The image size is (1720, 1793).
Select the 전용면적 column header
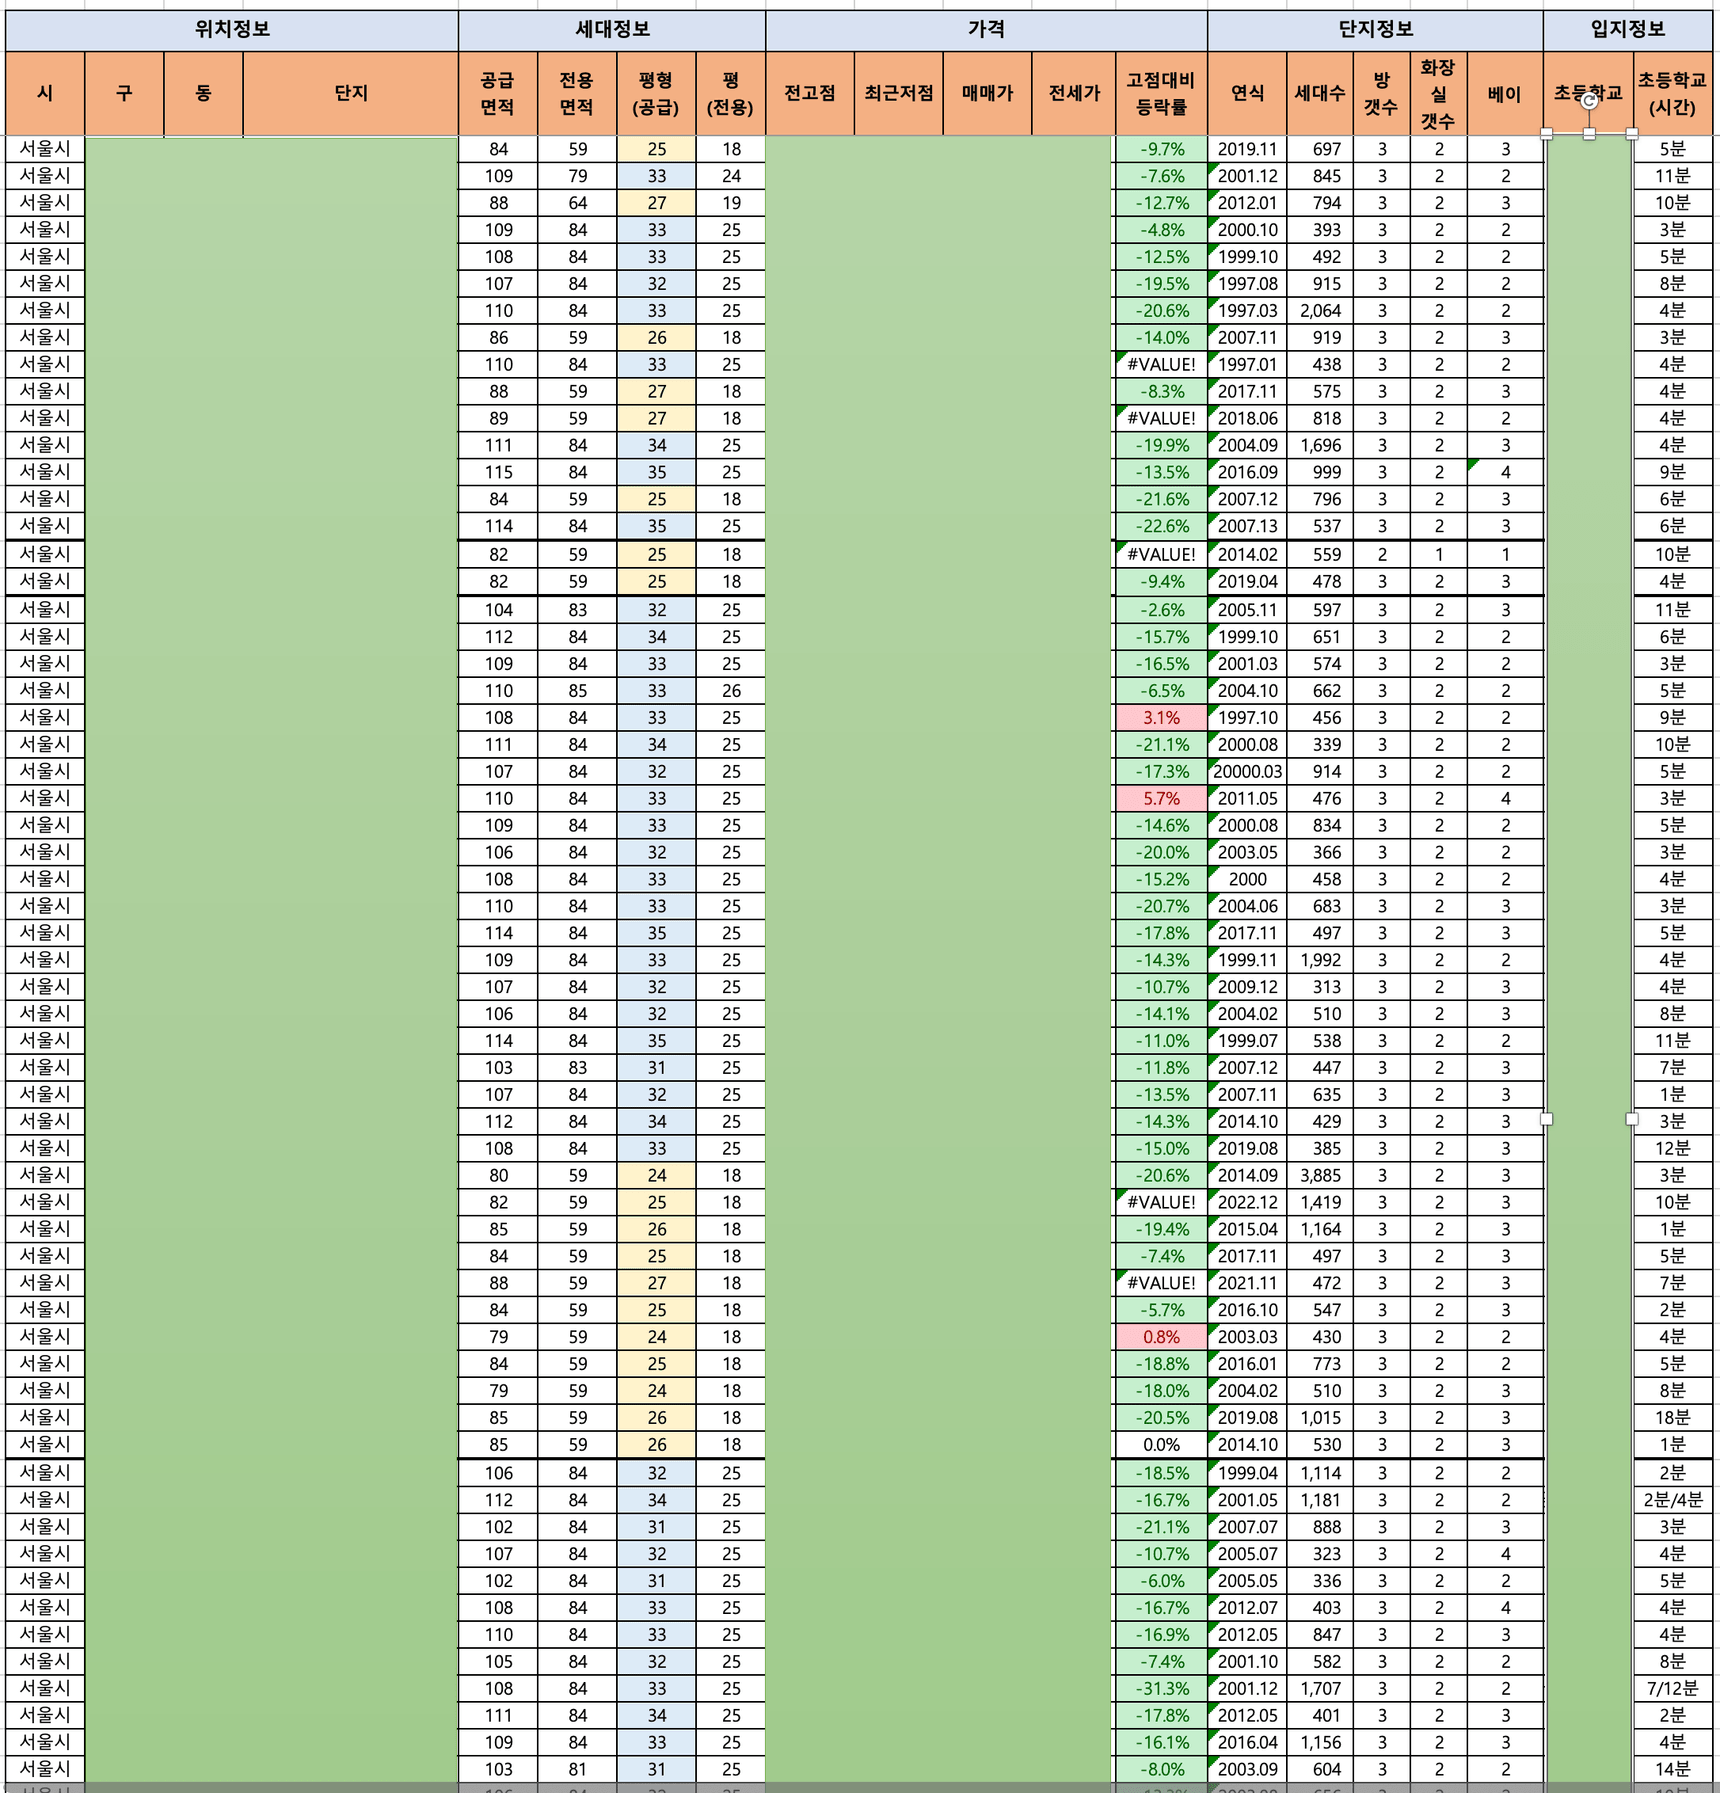point(577,93)
